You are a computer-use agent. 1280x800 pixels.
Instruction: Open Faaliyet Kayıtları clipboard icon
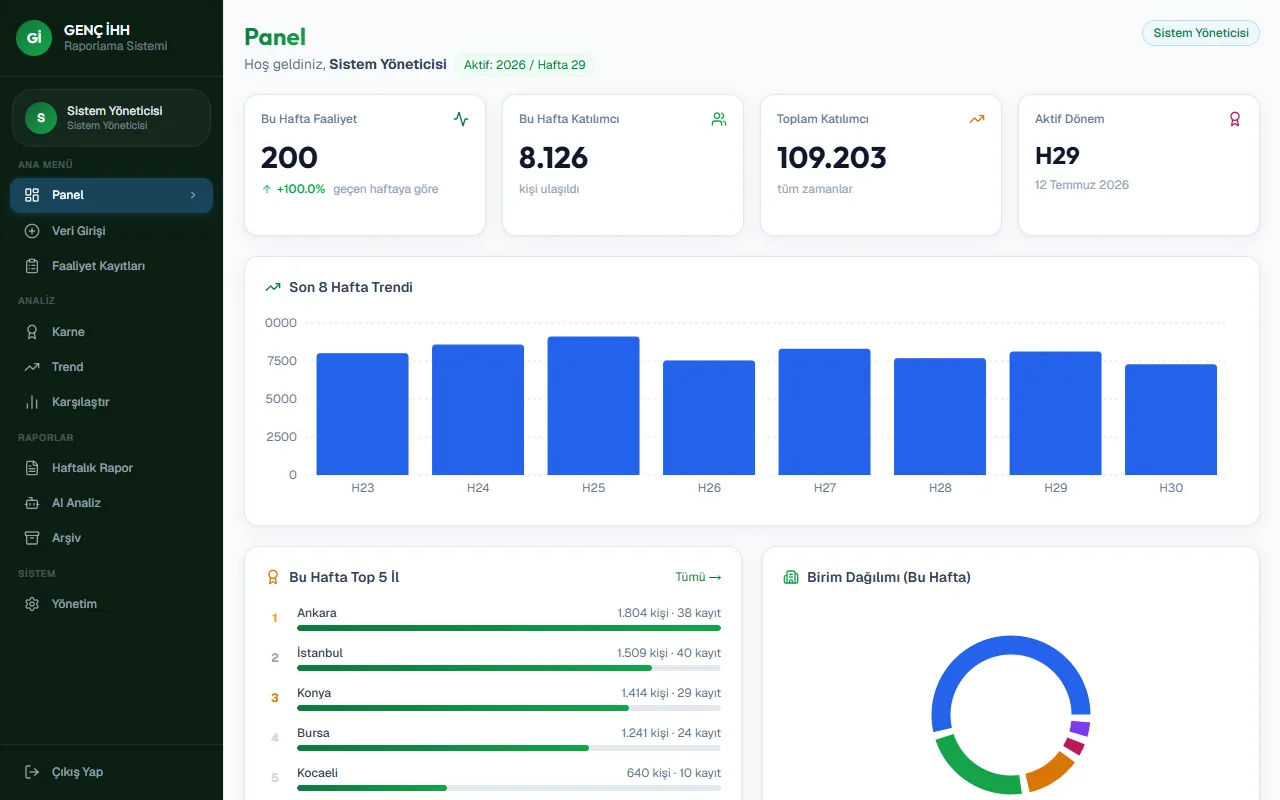[32, 266]
